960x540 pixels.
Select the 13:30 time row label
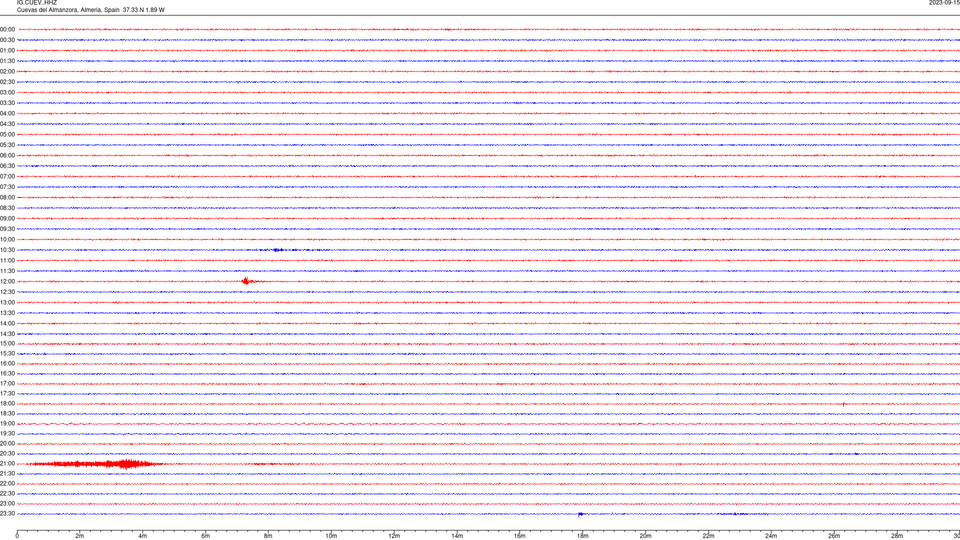[7, 313]
